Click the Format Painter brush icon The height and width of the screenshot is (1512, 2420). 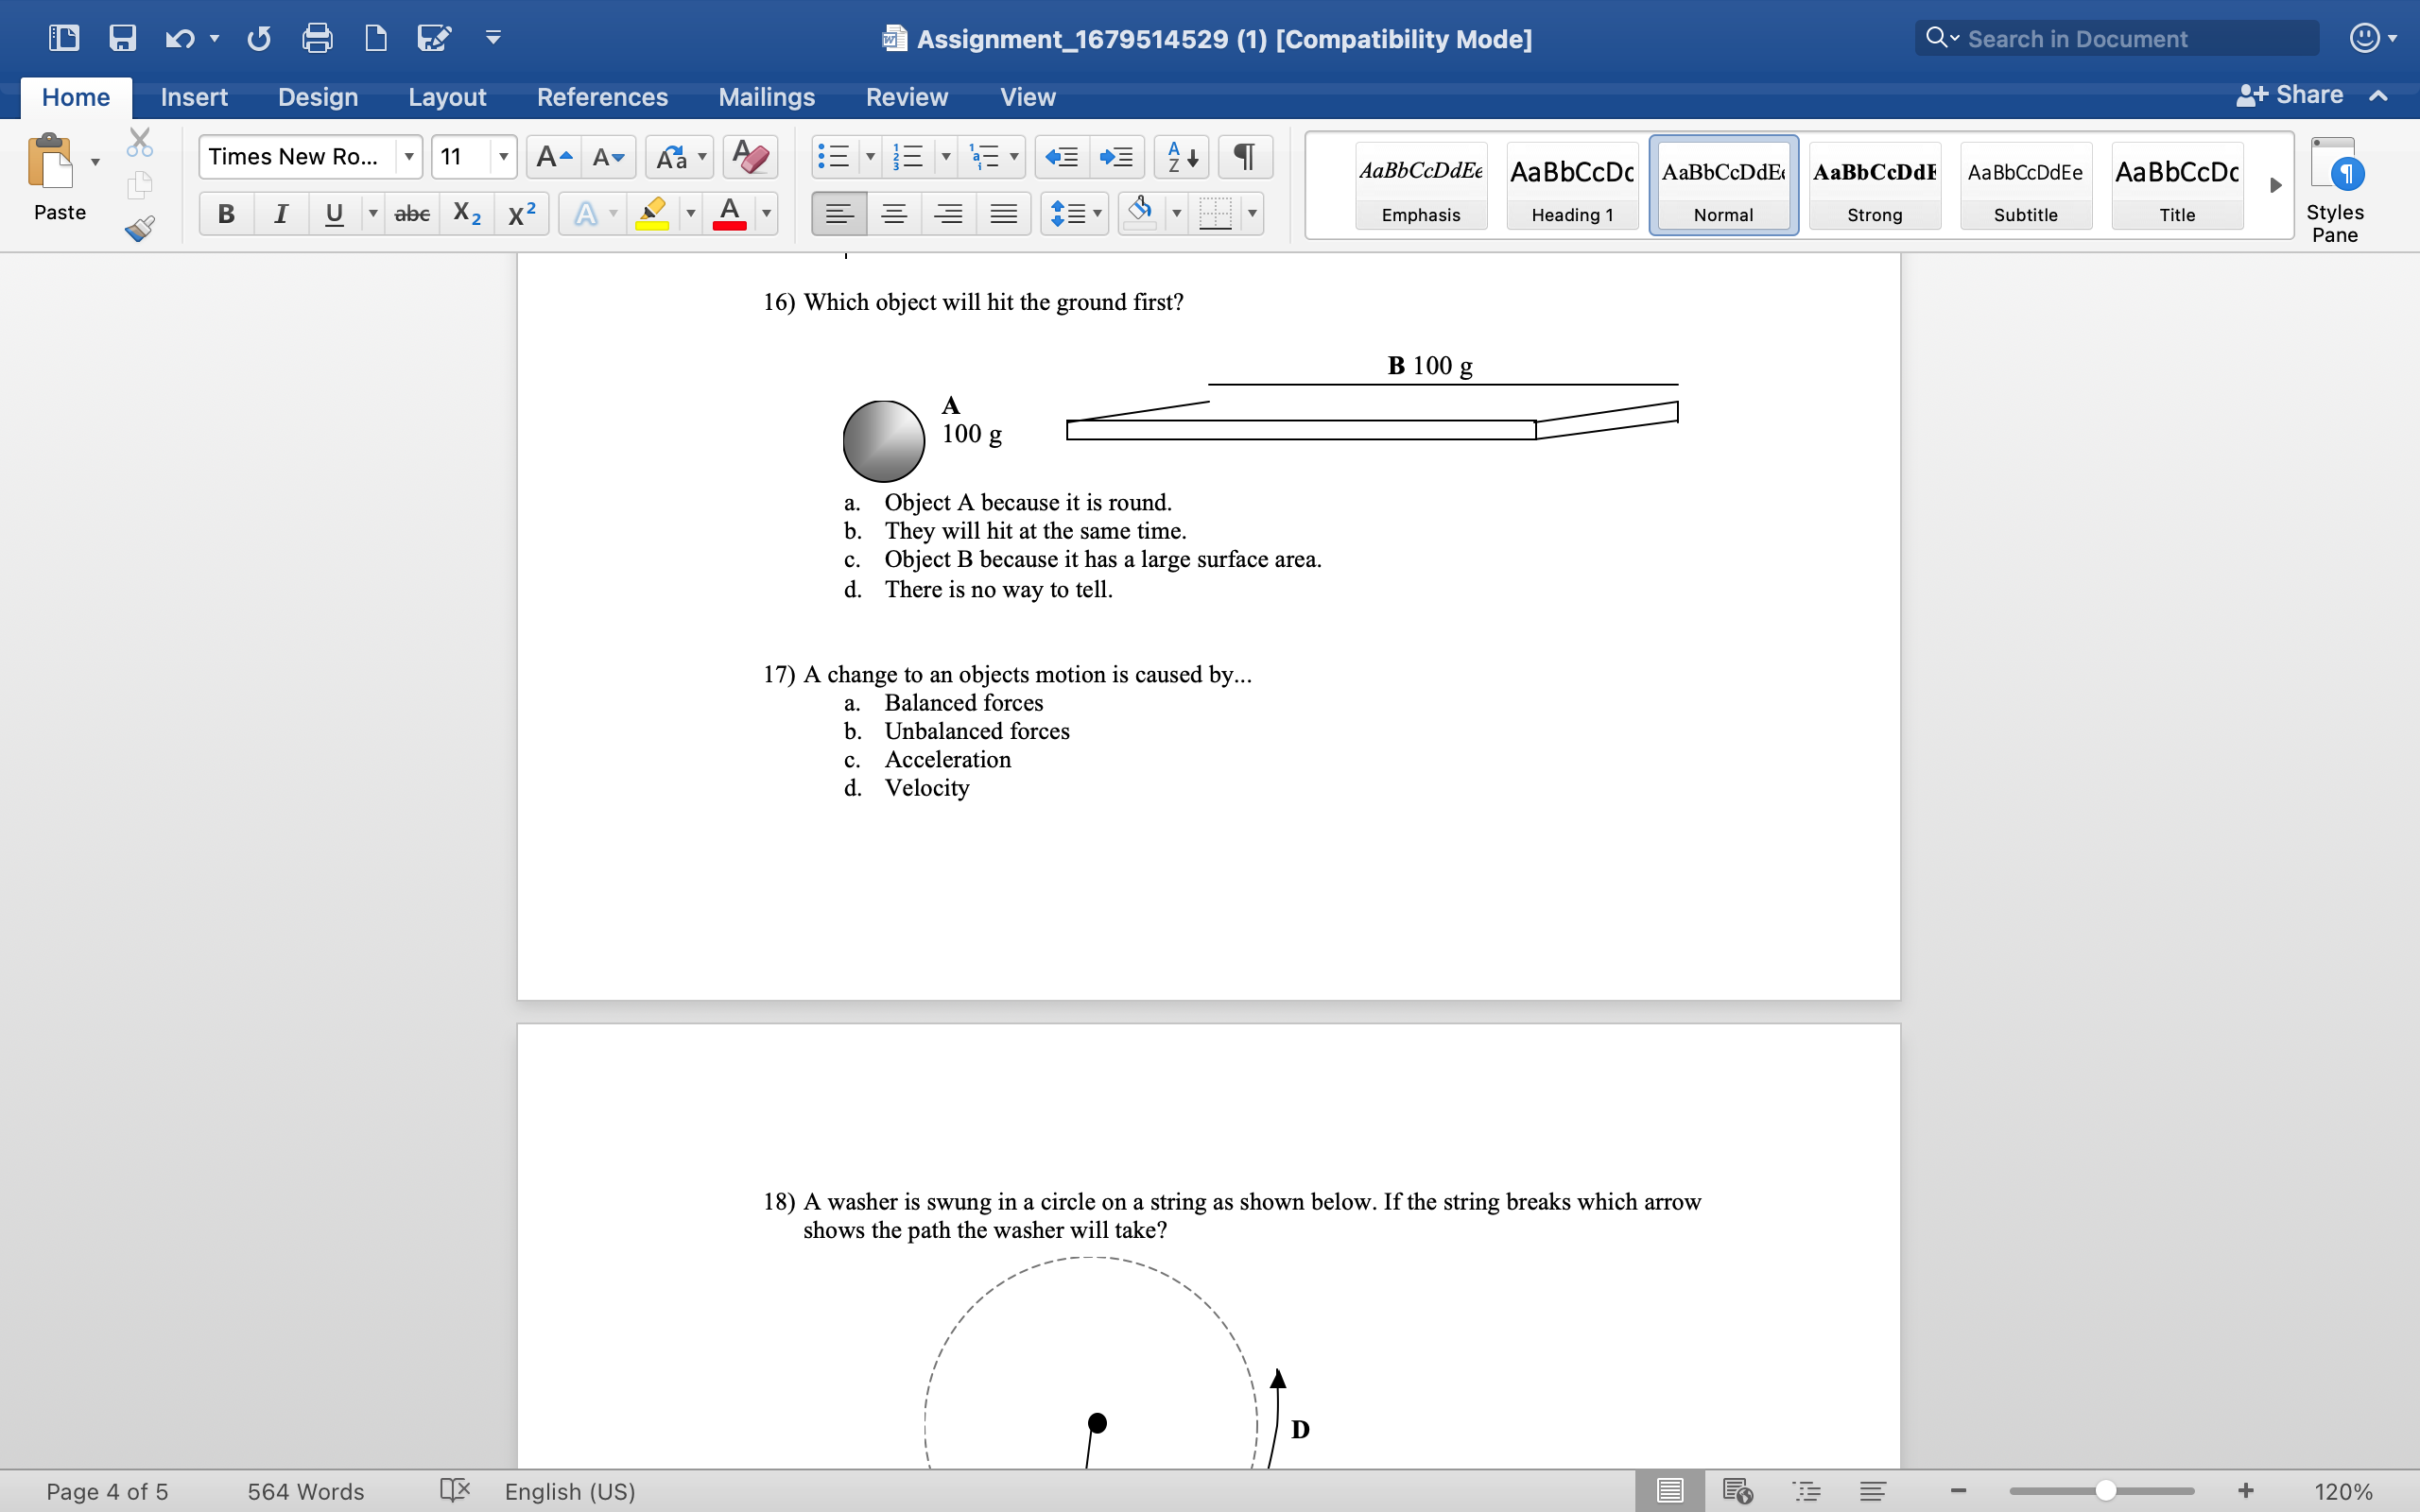[x=139, y=229]
